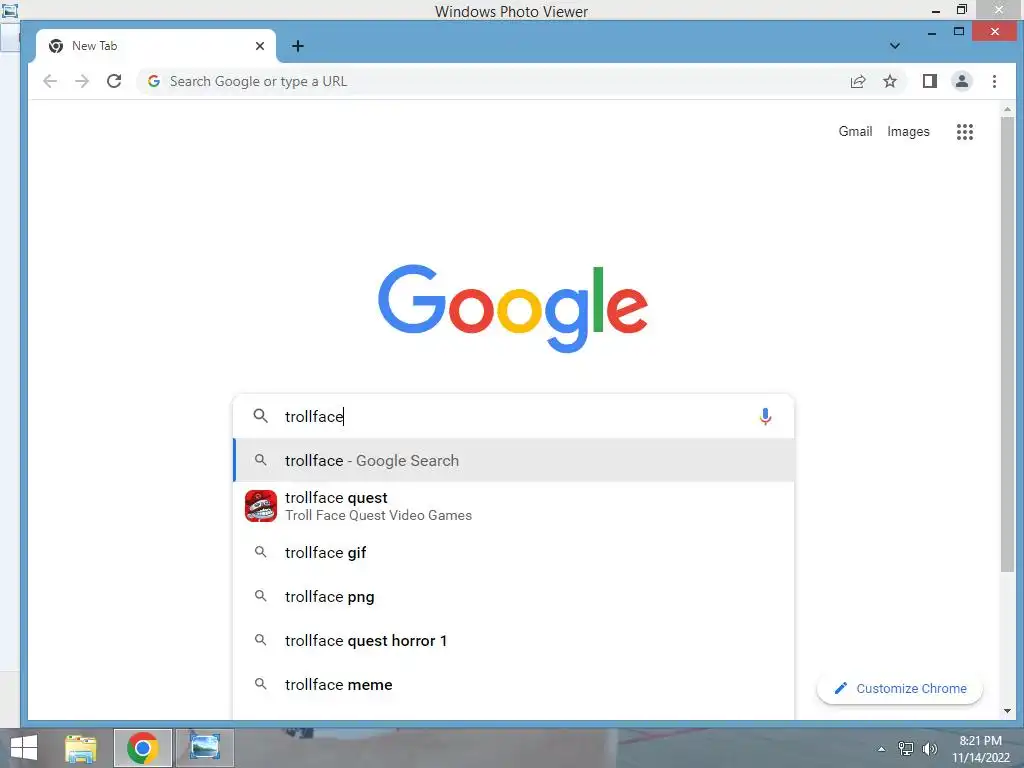
Task: Click Chrome icon in taskbar
Action: [143, 748]
